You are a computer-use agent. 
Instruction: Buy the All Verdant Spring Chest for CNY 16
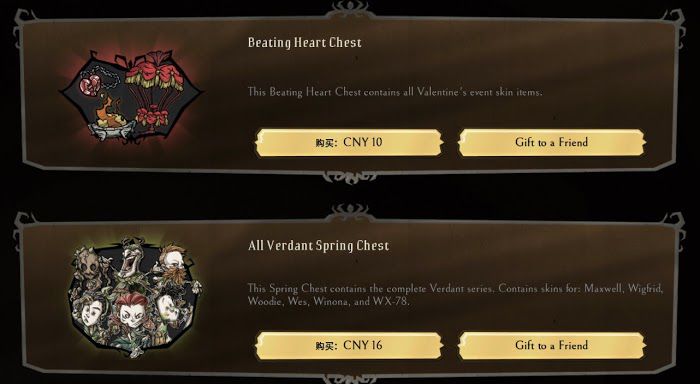click(x=349, y=346)
